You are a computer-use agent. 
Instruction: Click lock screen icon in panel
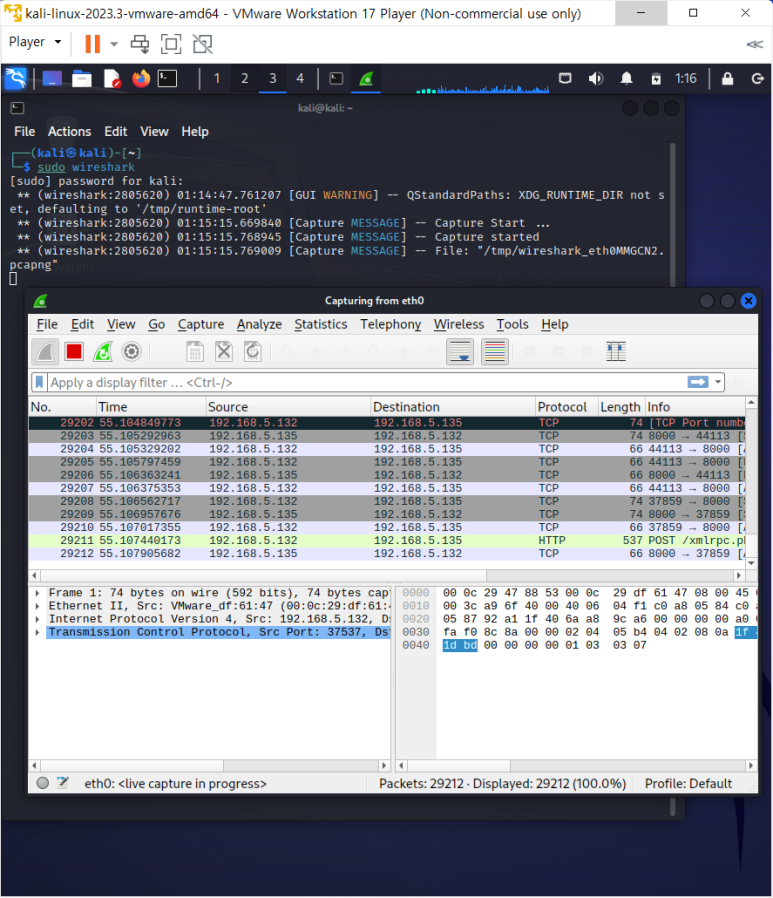click(727, 78)
